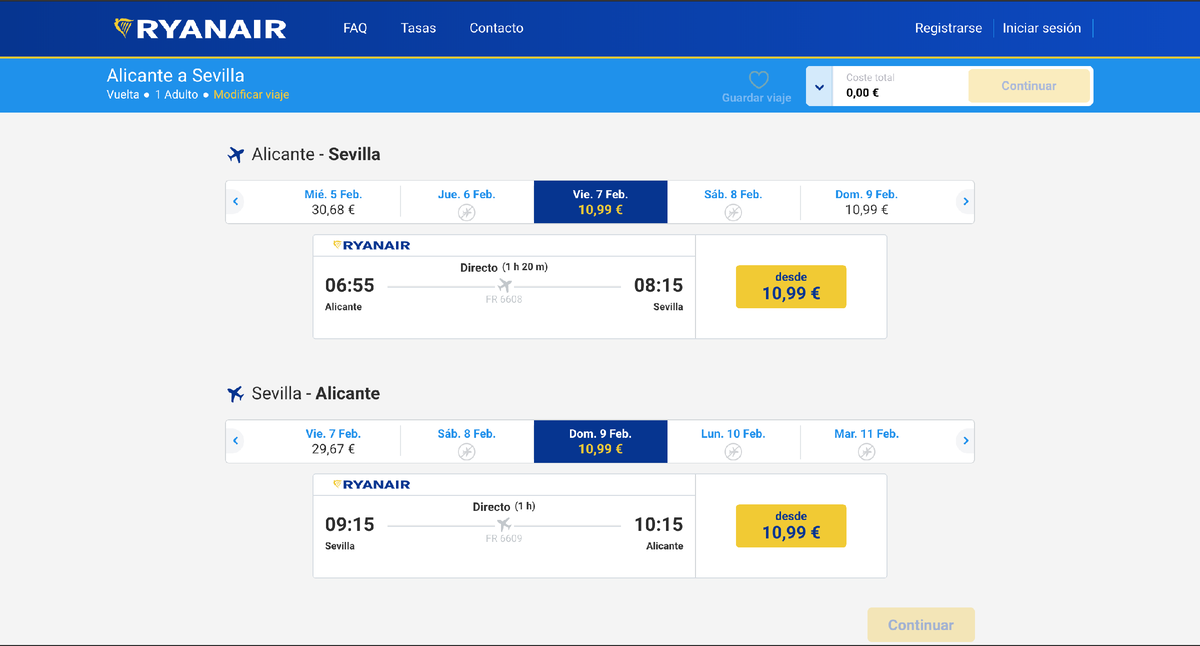Viewport: 1200px width, 646px height.
Task: Expand the total cost dropdown arrow
Action: (820, 87)
